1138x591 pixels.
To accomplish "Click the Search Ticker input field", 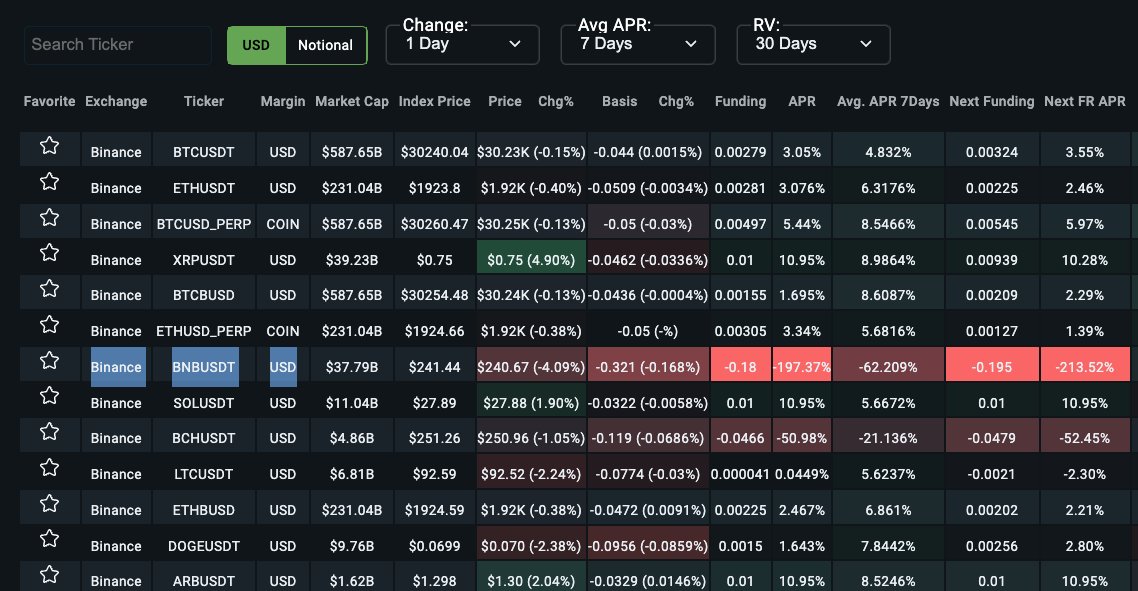I will coord(118,45).
